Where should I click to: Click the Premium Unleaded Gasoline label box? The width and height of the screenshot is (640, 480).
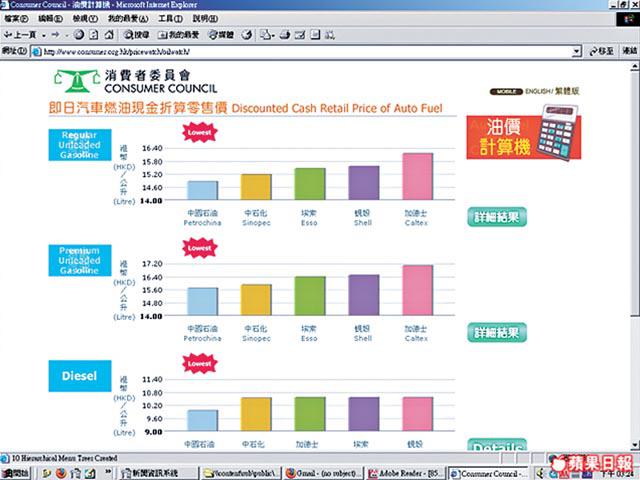click(80, 260)
